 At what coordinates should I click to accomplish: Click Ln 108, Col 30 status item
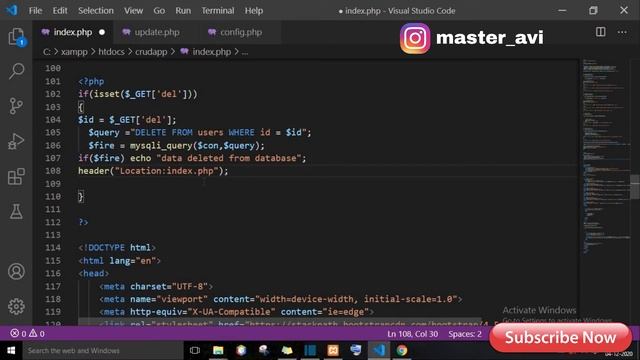pyautogui.click(x=412, y=334)
